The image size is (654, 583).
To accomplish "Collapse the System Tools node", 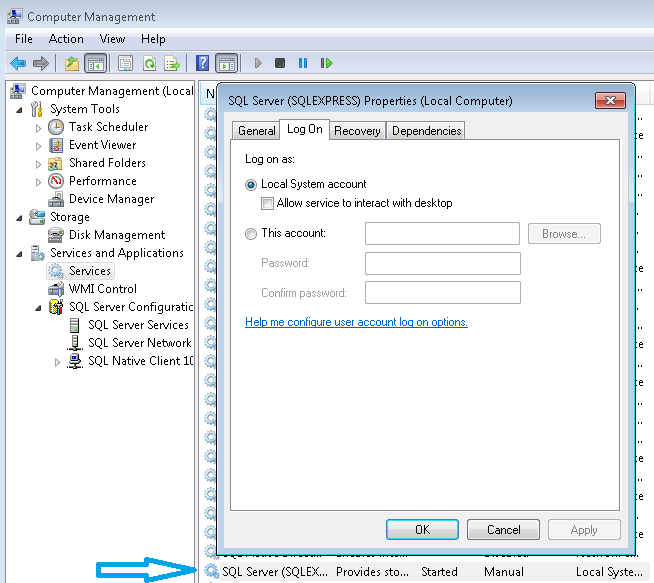I will pyautogui.click(x=19, y=110).
